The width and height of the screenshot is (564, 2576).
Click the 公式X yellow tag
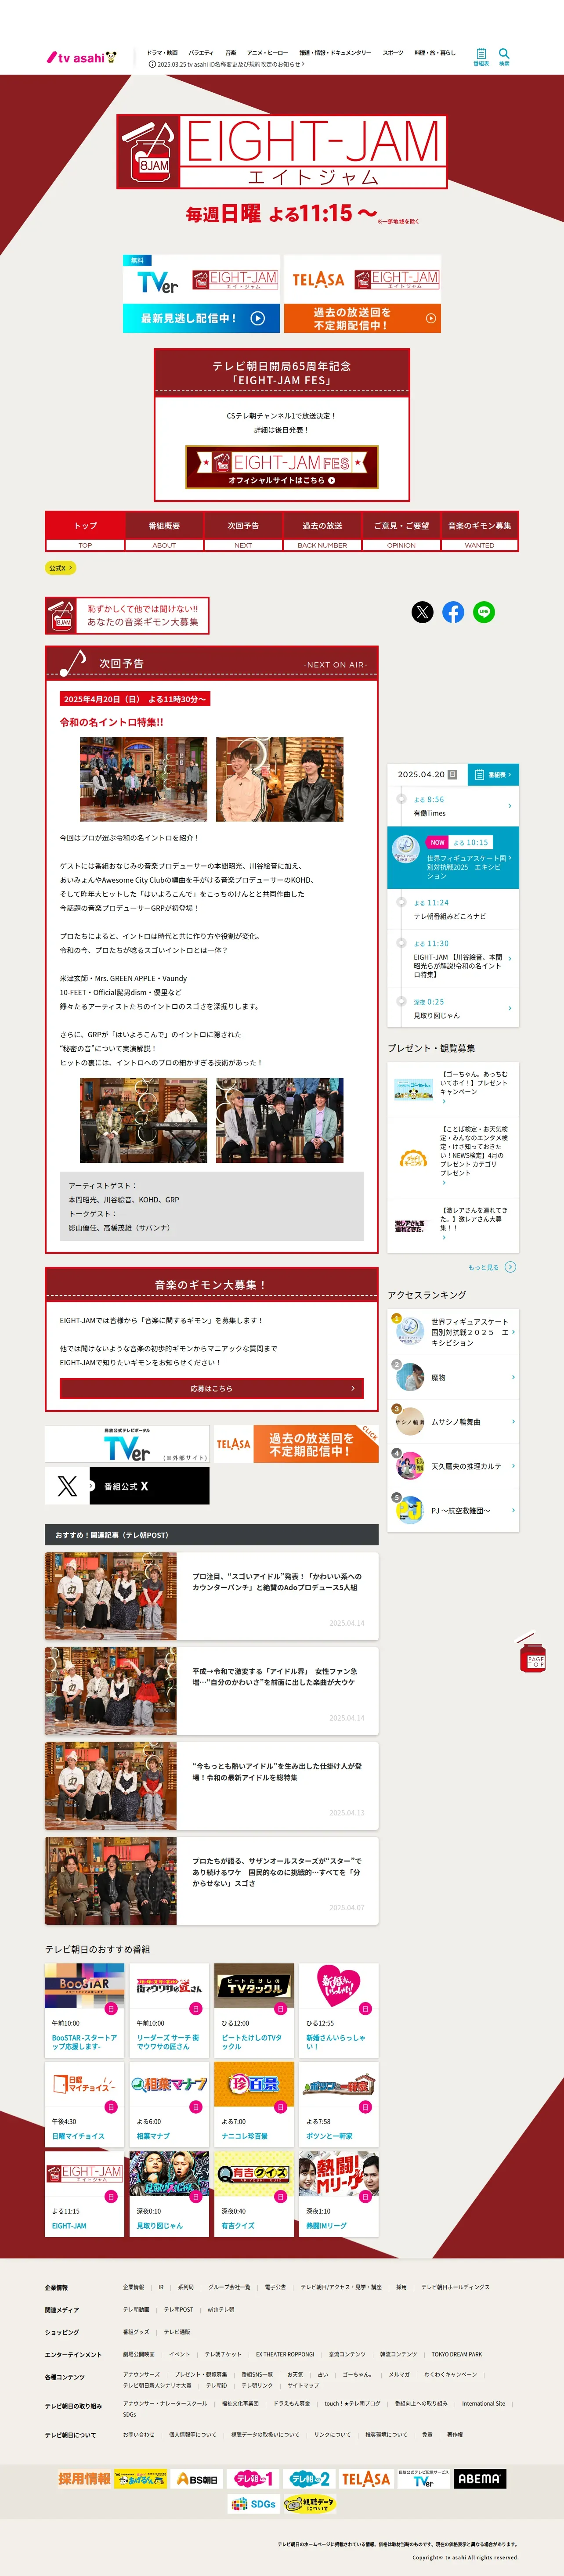click(60, 568)
